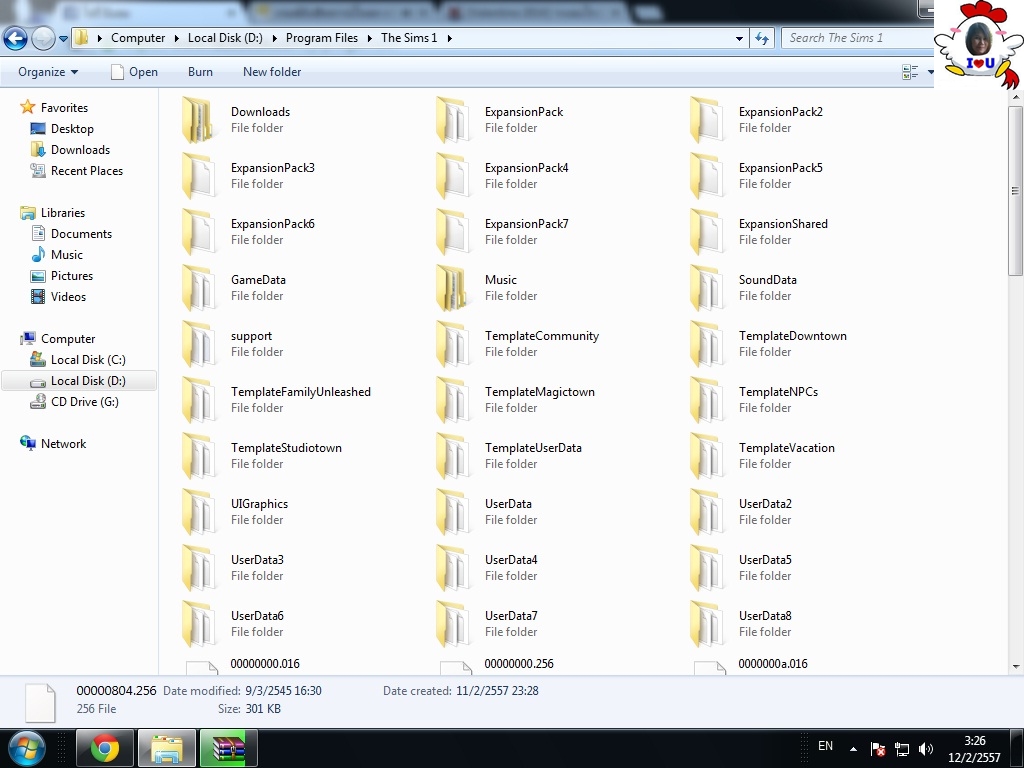1024x768 pixels.
Task: Expand the address bar history dropdown
Action: [x=739, y=39]
